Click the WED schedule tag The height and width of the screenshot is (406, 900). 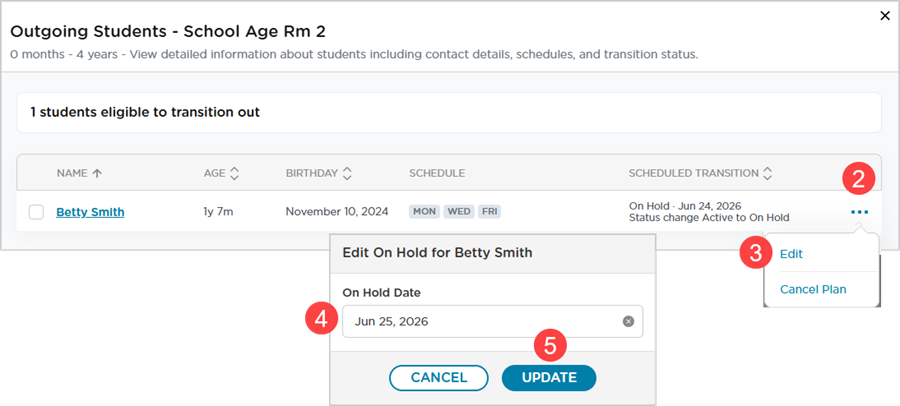tap(459, 212)
